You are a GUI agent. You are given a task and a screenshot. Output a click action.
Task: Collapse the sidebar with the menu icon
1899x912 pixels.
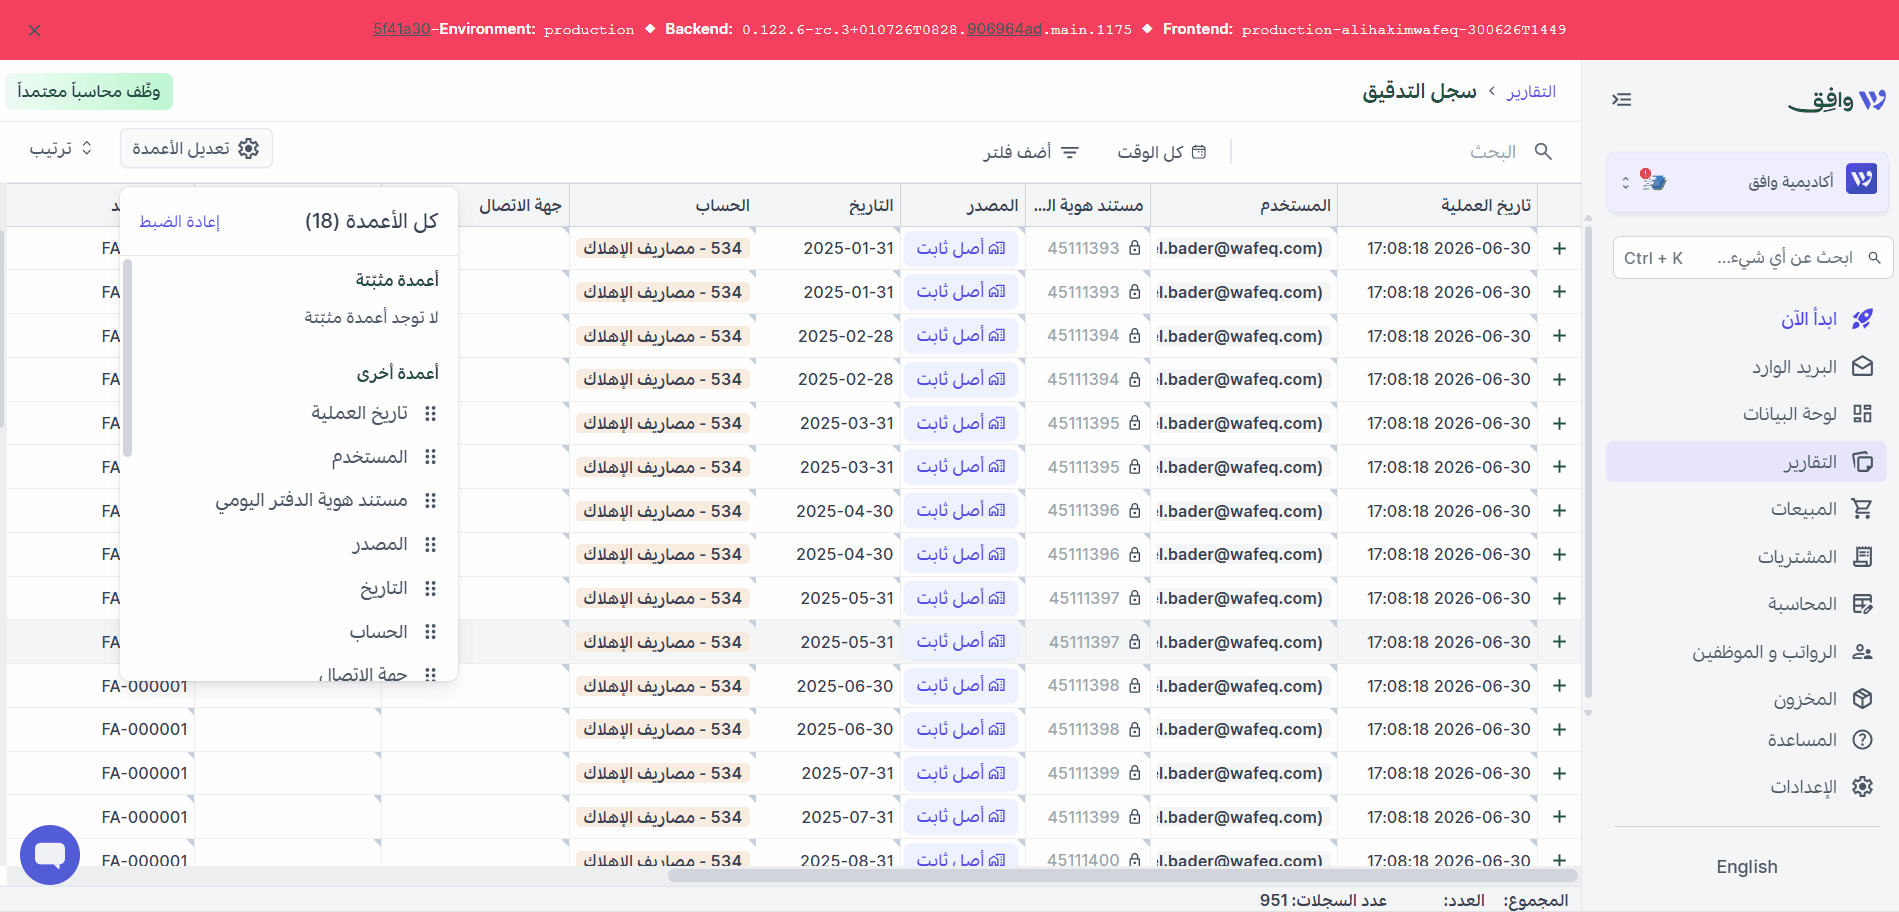pyautogui.click(x=1622, y=99)
